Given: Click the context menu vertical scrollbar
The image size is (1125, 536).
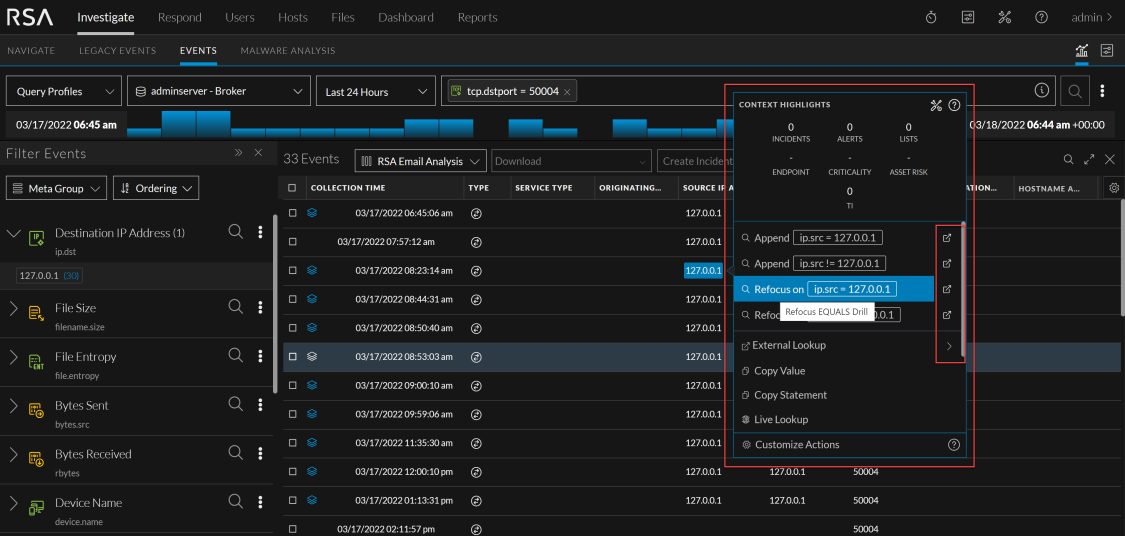Looking at the screenshot, I should click(962, 290).
